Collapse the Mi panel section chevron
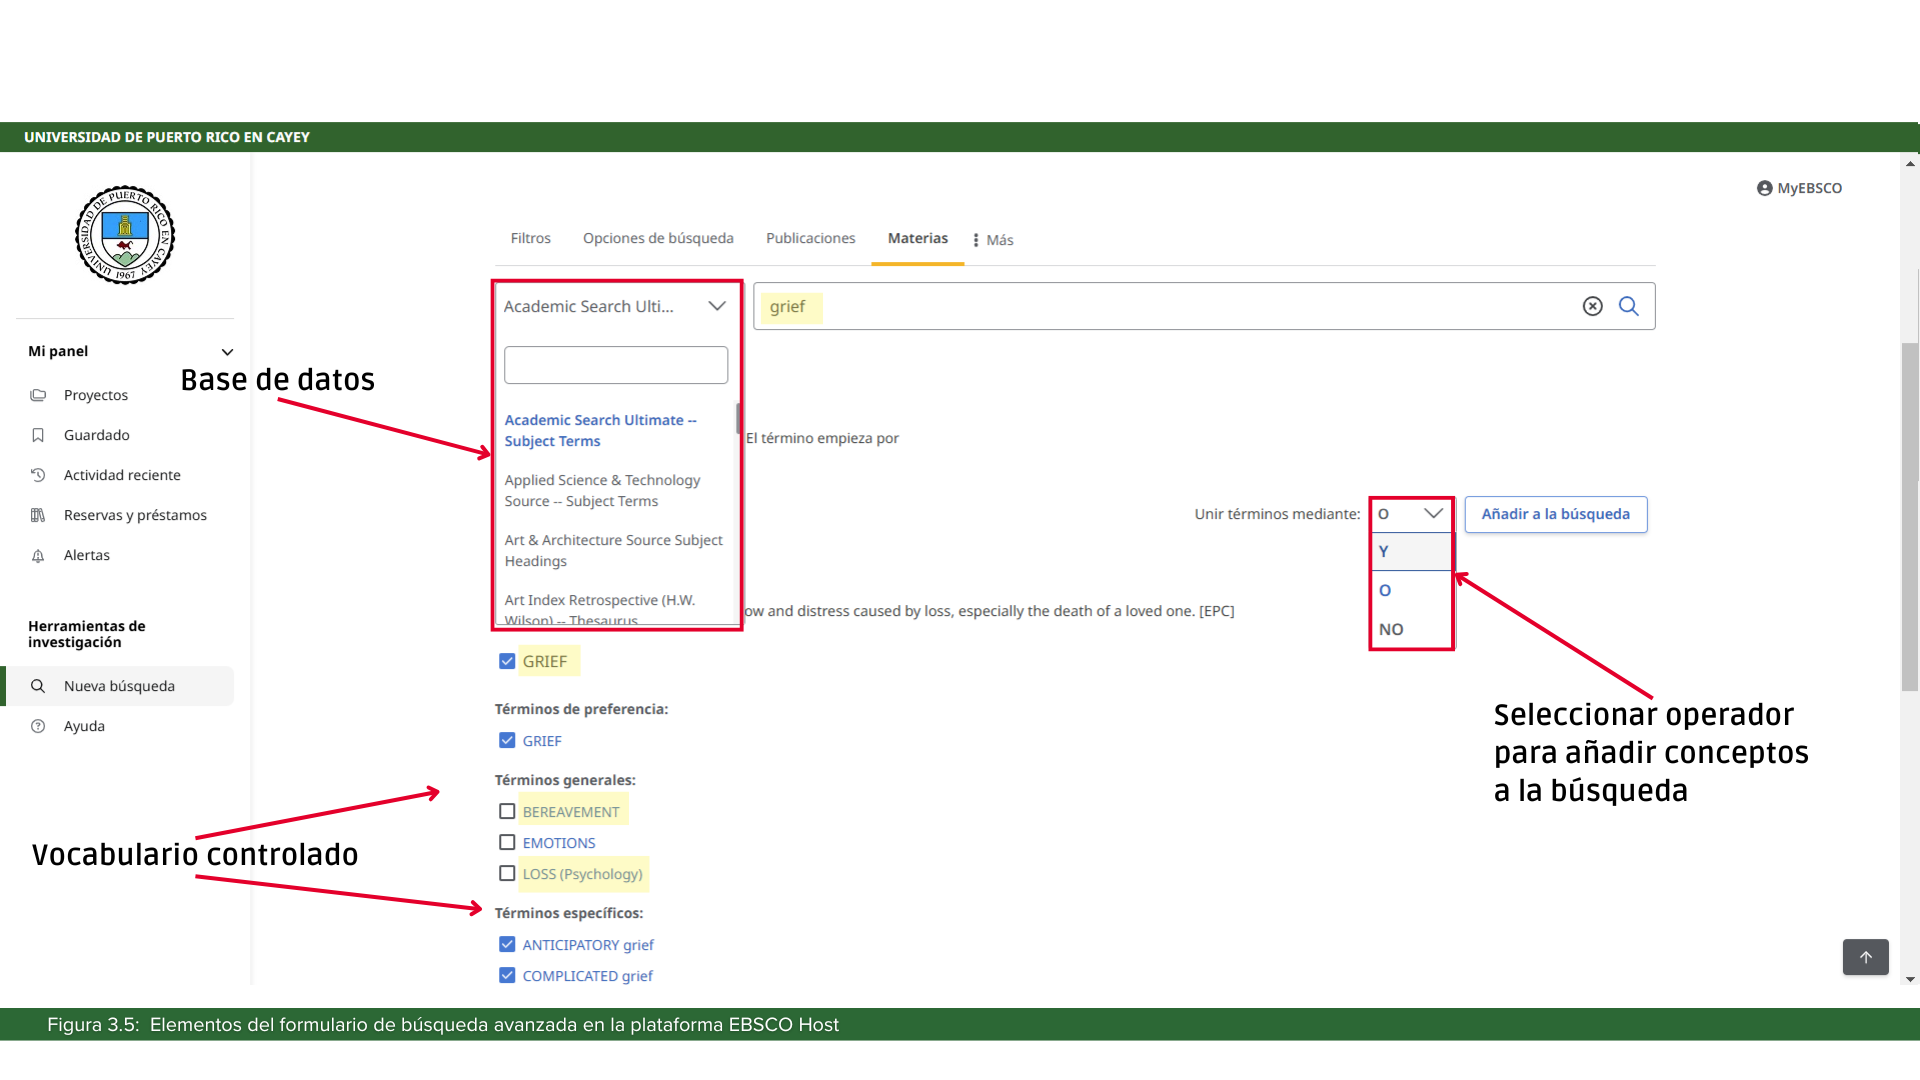 click(227, 352)
